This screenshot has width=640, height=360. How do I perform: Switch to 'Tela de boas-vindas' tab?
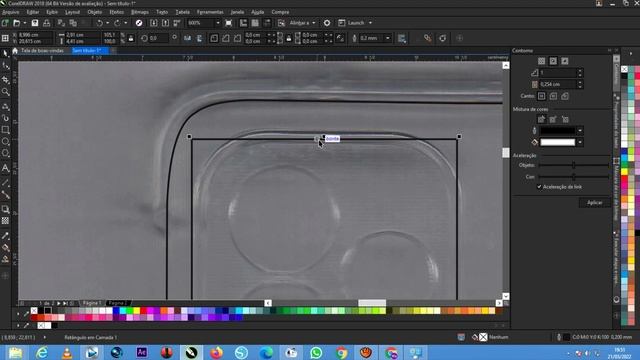(42, 51)
